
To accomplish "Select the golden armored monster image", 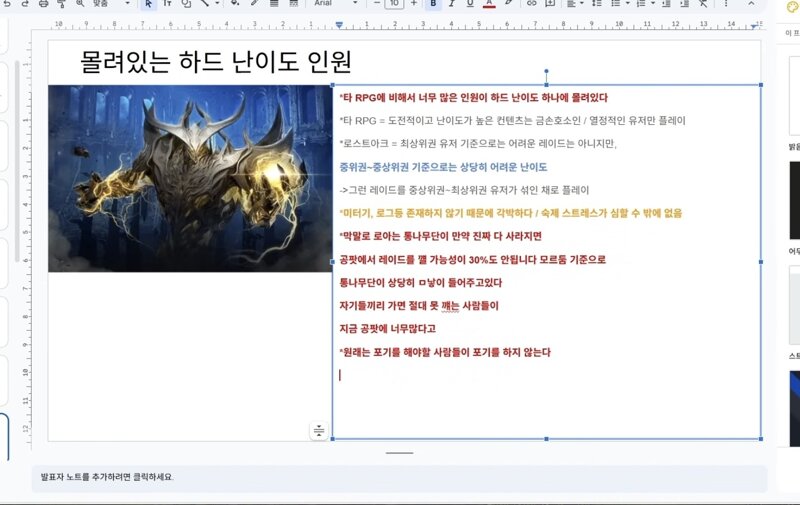I will click(190, 179).
